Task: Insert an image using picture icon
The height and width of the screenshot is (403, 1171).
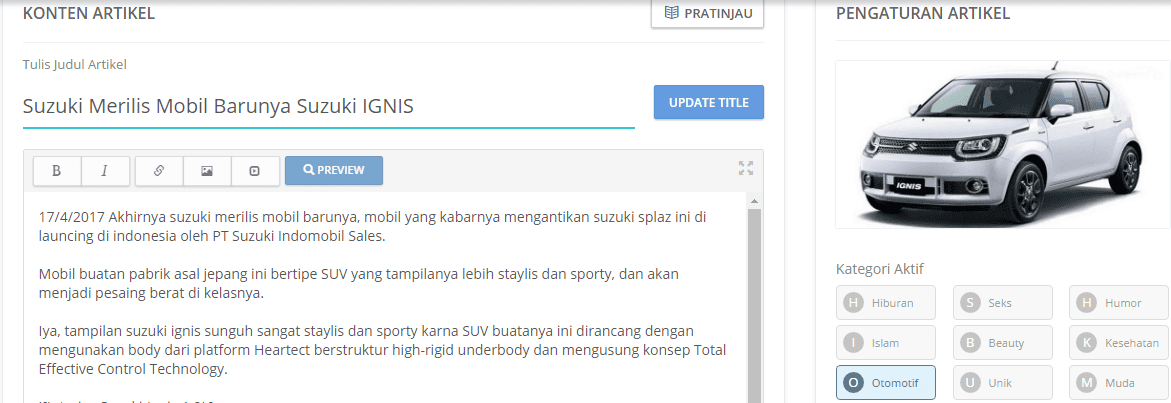Action: point(207,171)
